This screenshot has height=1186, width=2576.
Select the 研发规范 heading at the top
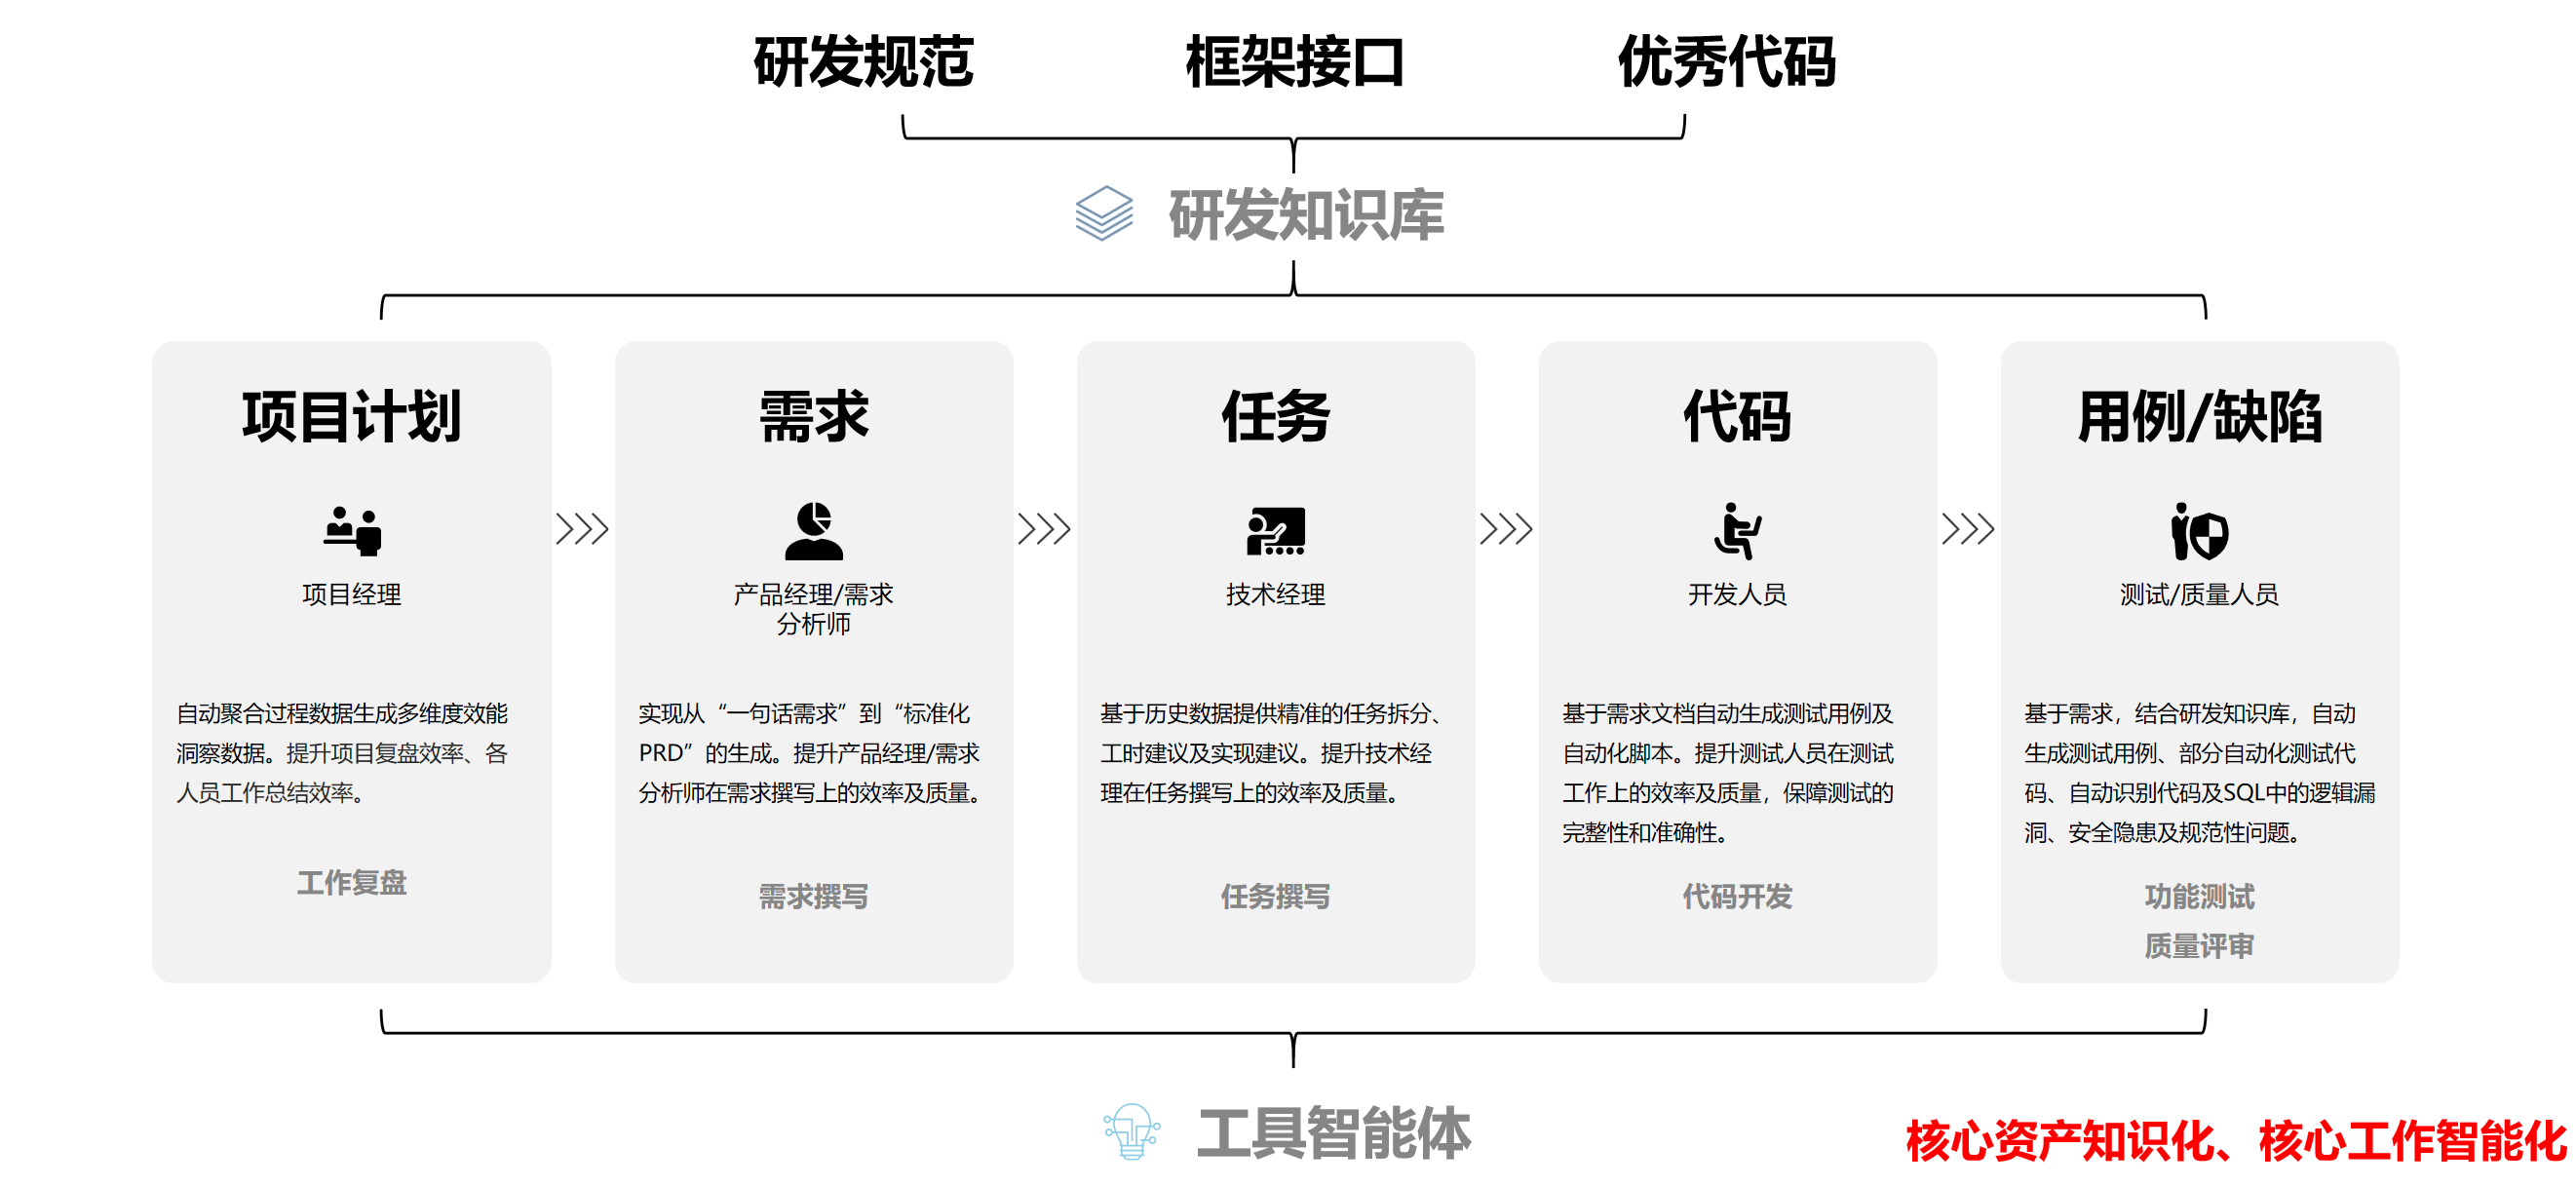863,62
